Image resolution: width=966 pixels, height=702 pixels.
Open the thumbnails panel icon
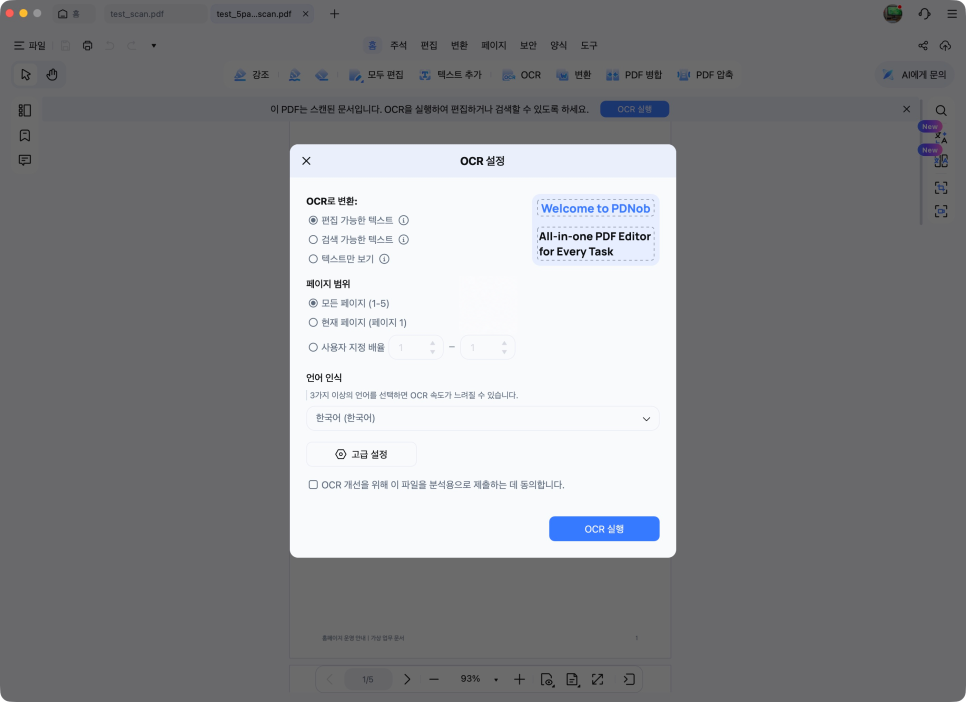point(25,110)
